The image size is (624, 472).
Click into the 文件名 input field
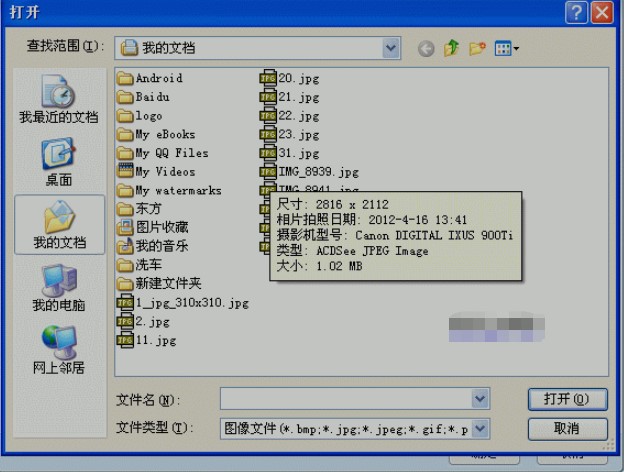tap(346, 399)
